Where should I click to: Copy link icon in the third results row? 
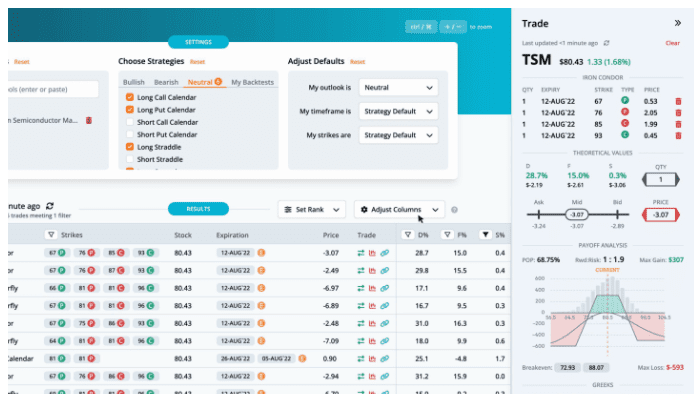(384, 287)
